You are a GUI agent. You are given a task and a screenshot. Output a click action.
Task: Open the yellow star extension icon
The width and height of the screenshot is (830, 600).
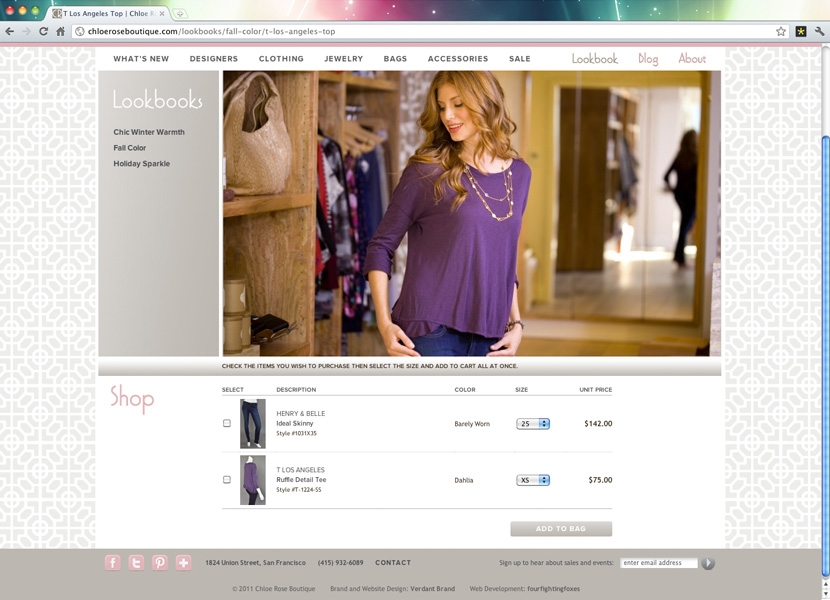tap(801, 31)
